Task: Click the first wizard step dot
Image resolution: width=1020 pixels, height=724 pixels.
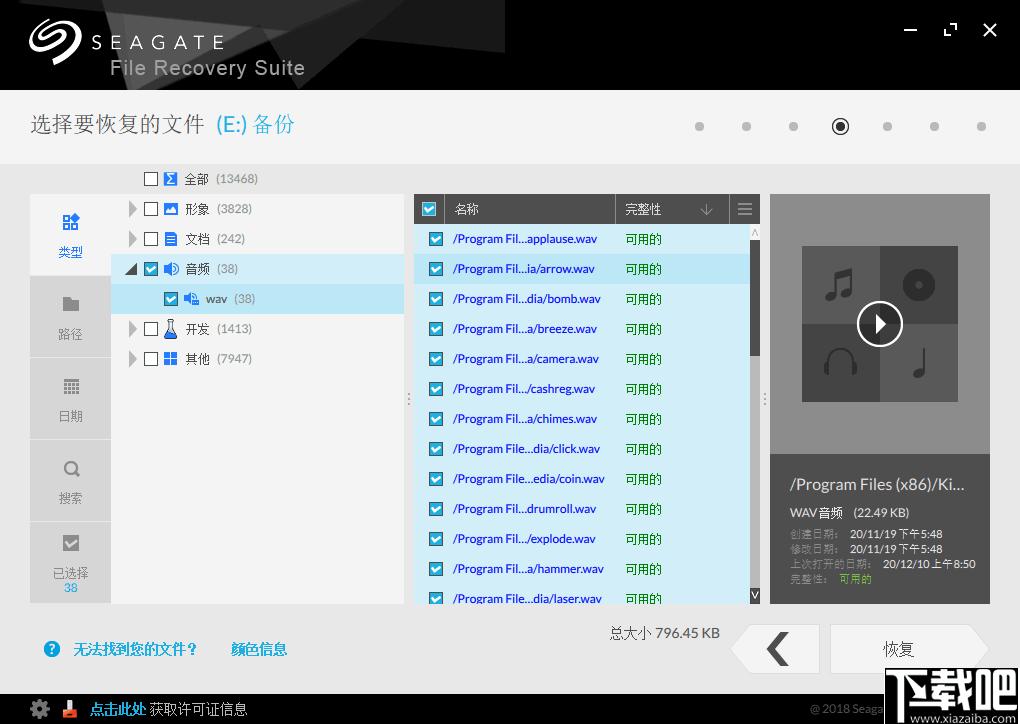Action: [x=699, y=126]
